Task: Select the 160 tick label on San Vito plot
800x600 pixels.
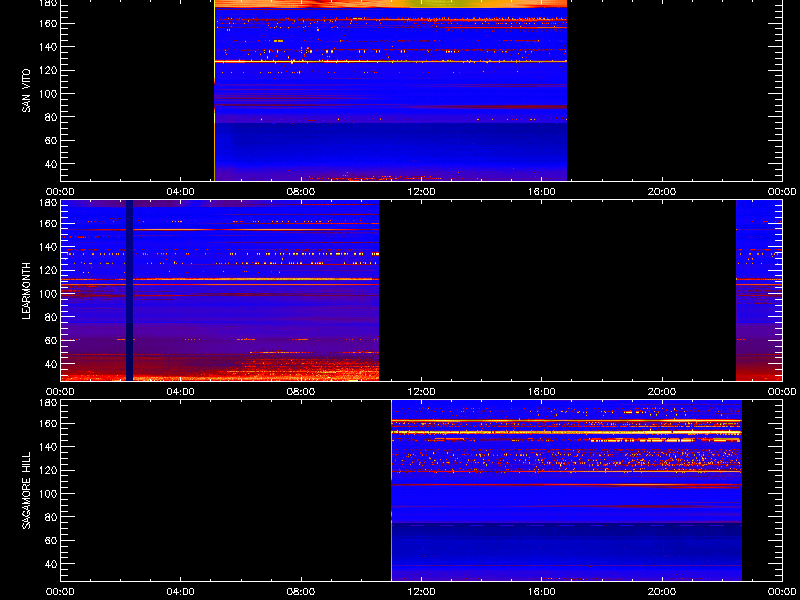Action: [49, 23]
